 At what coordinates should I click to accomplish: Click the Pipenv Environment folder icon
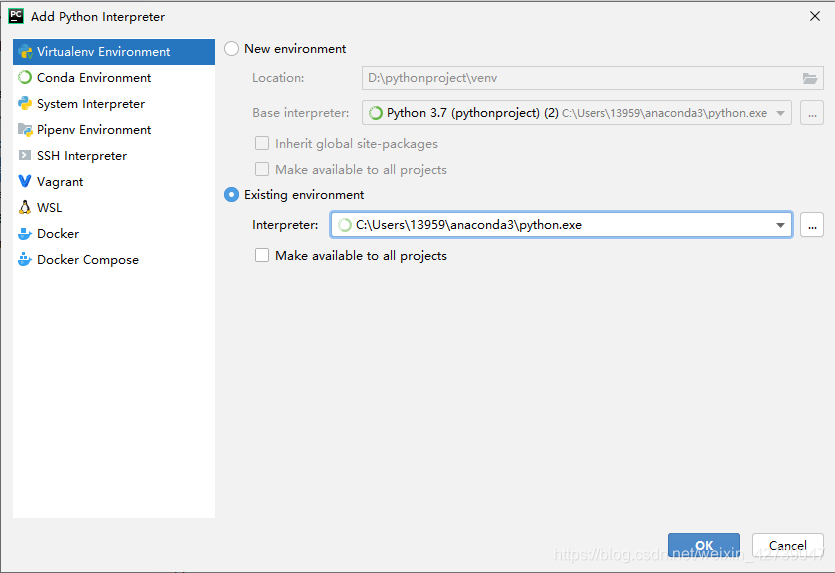pos(25,129)
